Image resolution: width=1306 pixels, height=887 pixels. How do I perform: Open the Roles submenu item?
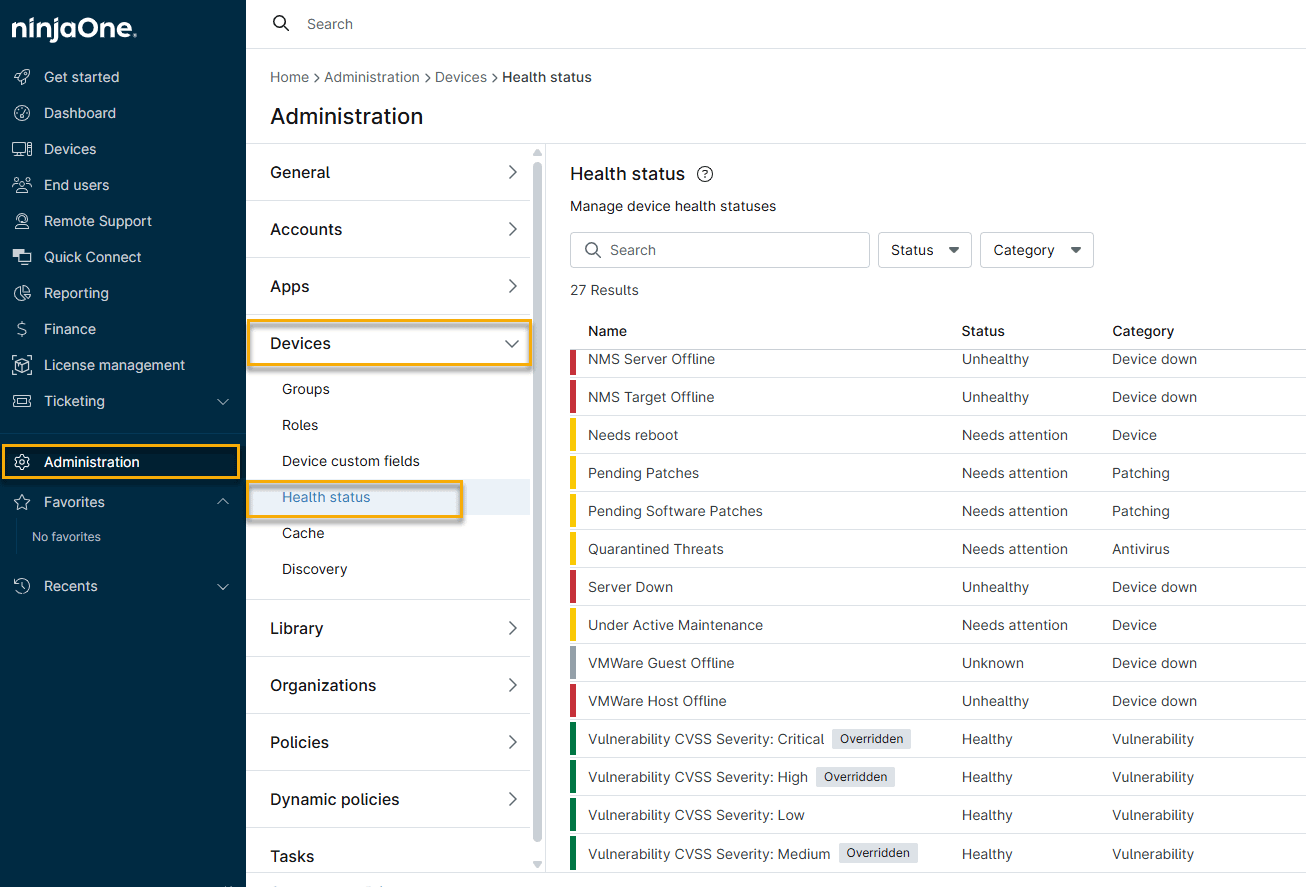point(300,425)
